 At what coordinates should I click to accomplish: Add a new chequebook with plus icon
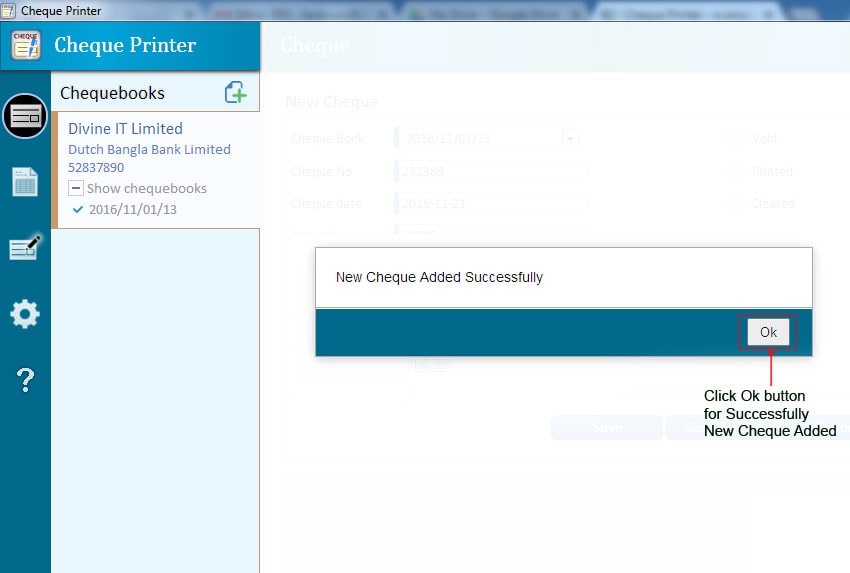pyautogui.click(x=236, y=93)
